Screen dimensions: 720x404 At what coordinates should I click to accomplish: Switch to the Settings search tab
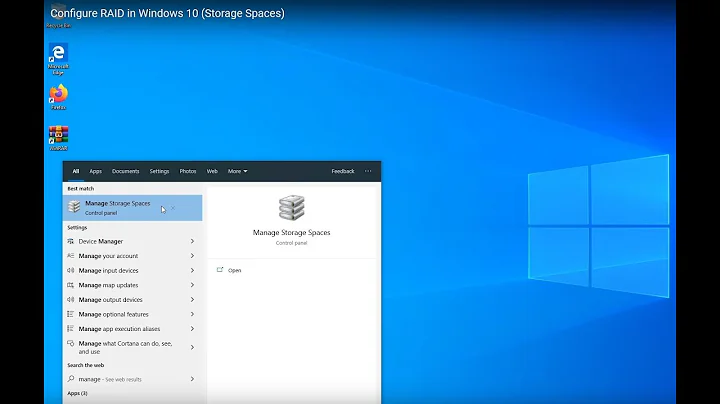click(x=159, y=171)
